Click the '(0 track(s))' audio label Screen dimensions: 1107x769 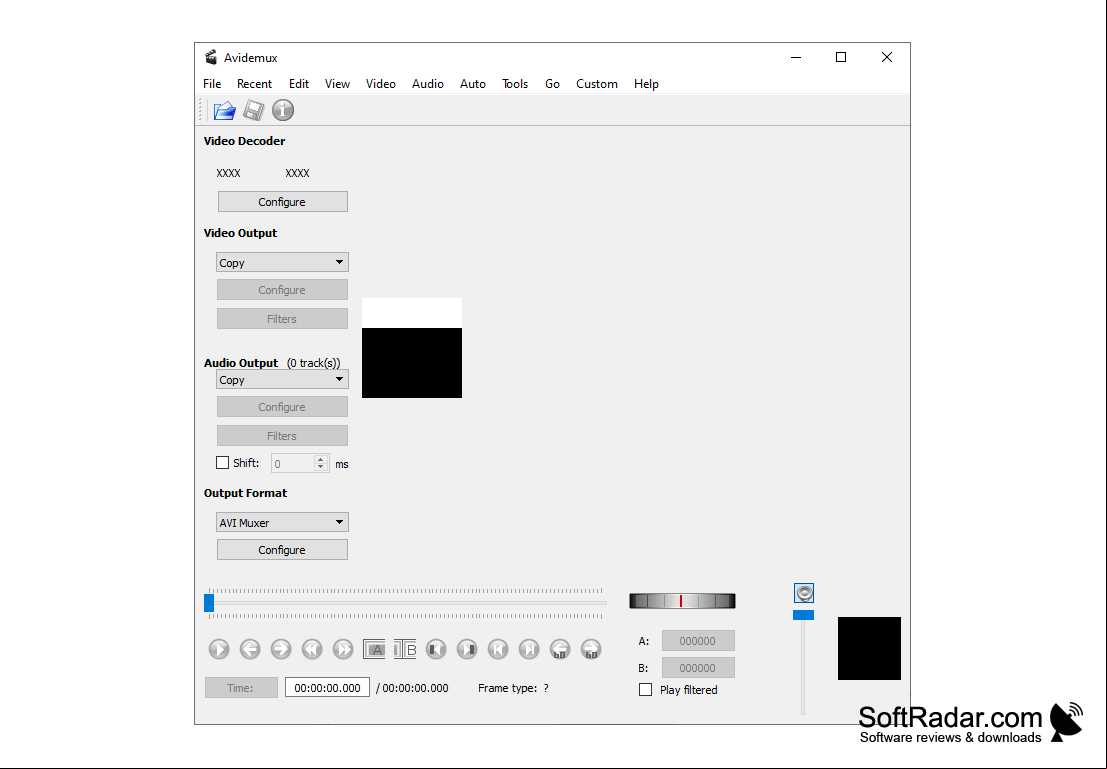point(313,363)
